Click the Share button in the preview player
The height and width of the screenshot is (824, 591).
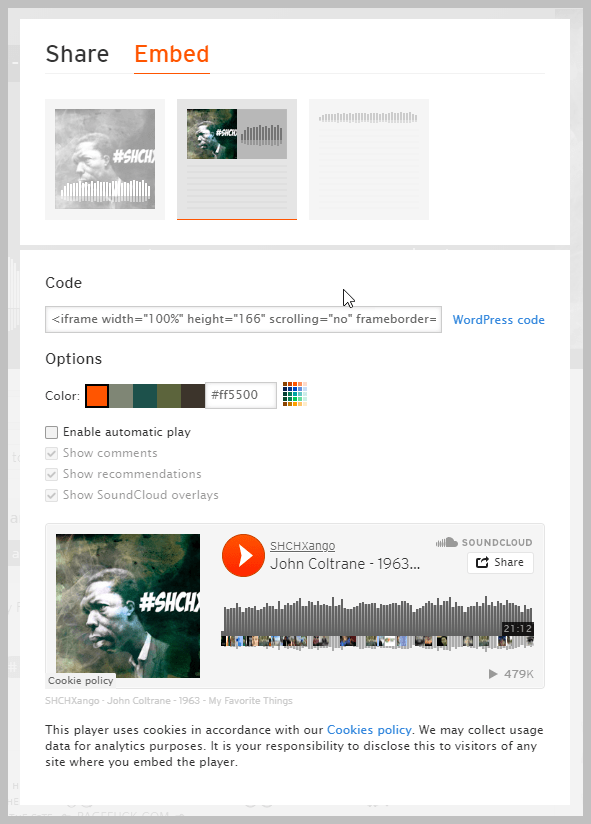(x=500, y=563)
